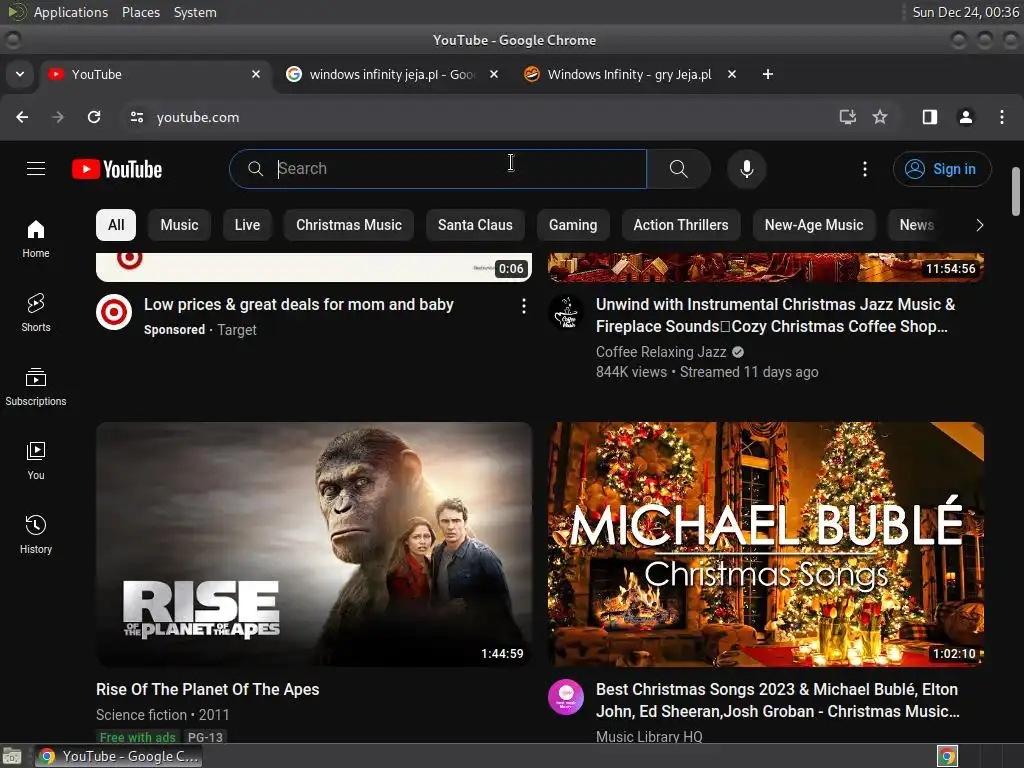Open the You section in sidebar

click(36, 461)
